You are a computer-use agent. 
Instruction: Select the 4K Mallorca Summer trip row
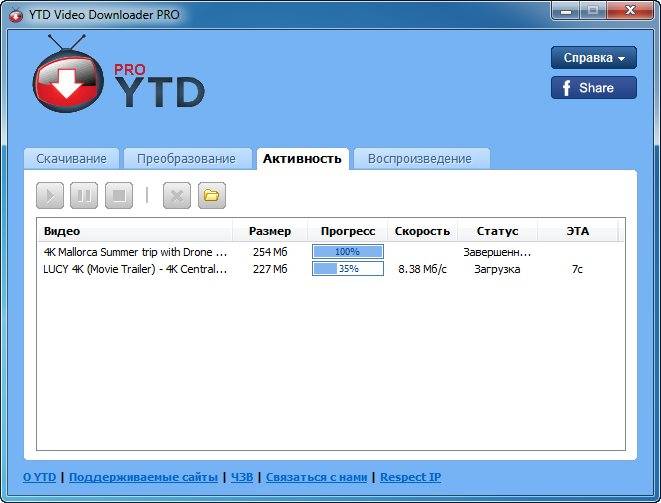coord(330,252)
